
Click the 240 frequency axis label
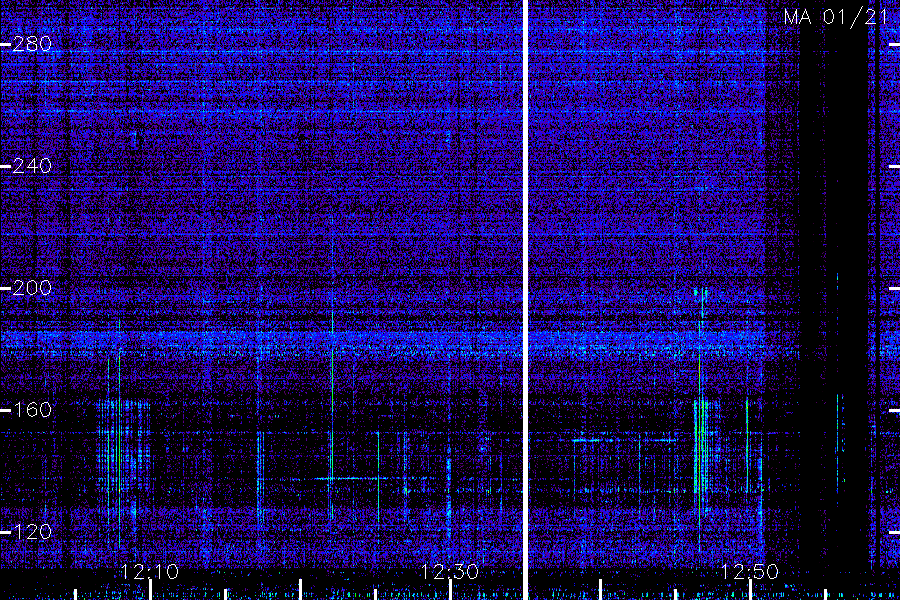pos(32,167)
